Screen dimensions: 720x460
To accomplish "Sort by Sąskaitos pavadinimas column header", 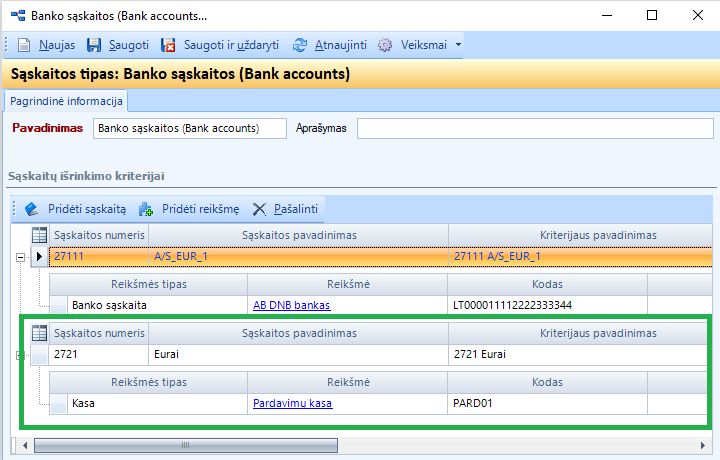I will coord(299,234).
